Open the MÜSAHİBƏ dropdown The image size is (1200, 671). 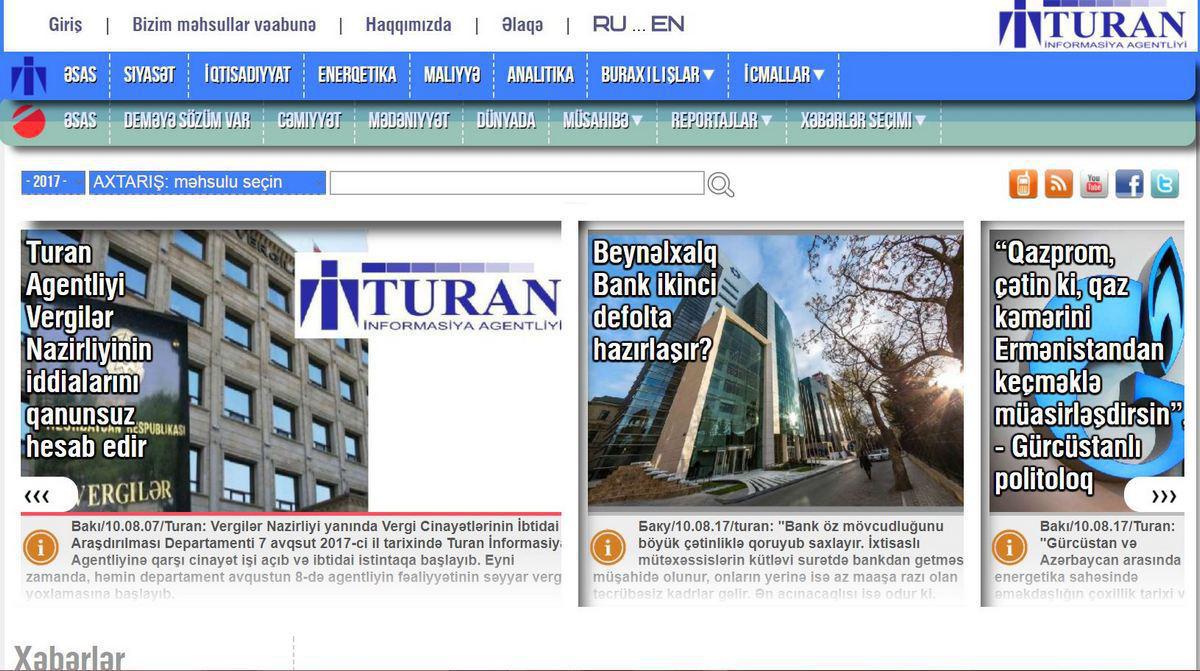(602, 121)
